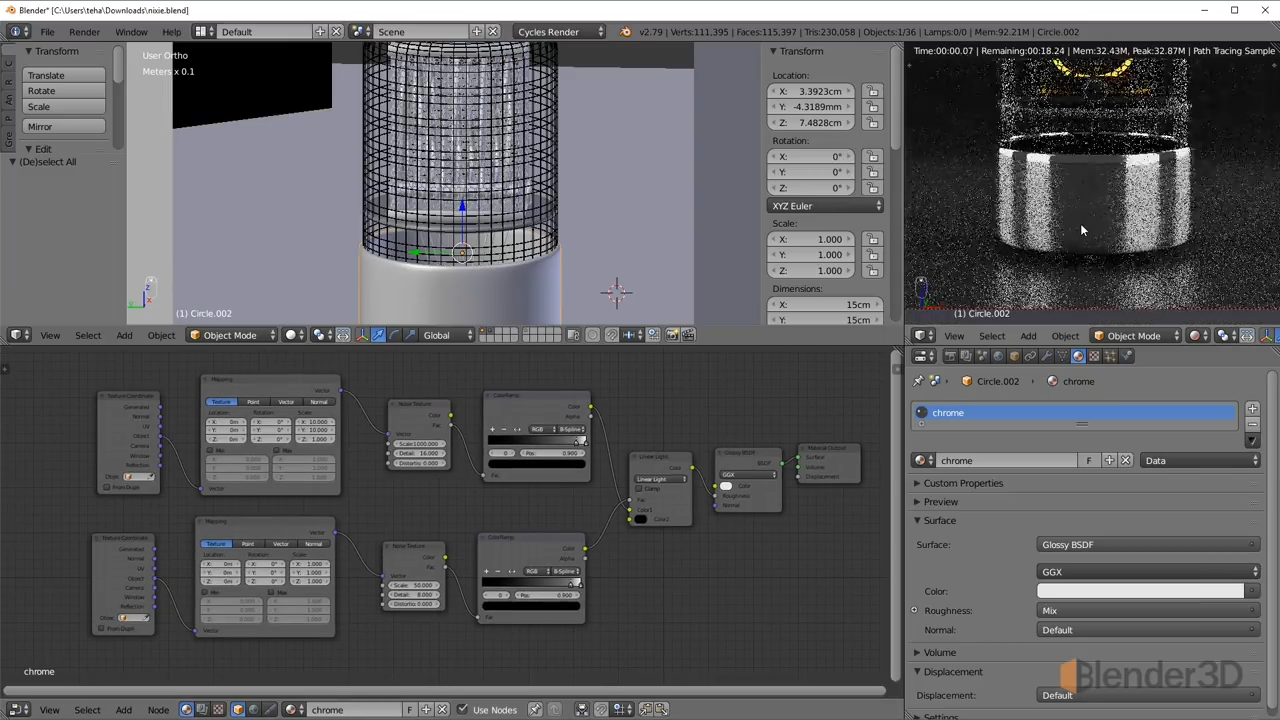Open the object properties tab
The width and height of the screenshot is (1280, 720).
pyautogui.click(x=1014, y=356)
